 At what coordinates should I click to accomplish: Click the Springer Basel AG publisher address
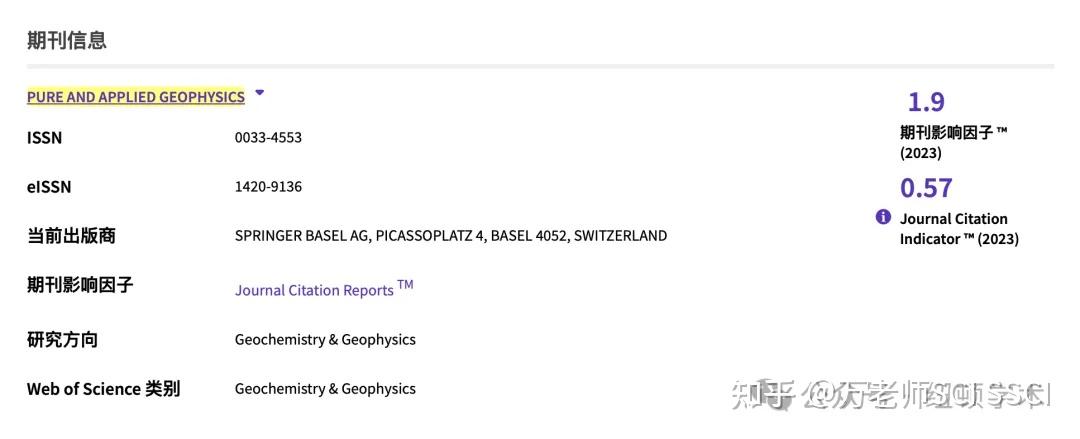450,236
